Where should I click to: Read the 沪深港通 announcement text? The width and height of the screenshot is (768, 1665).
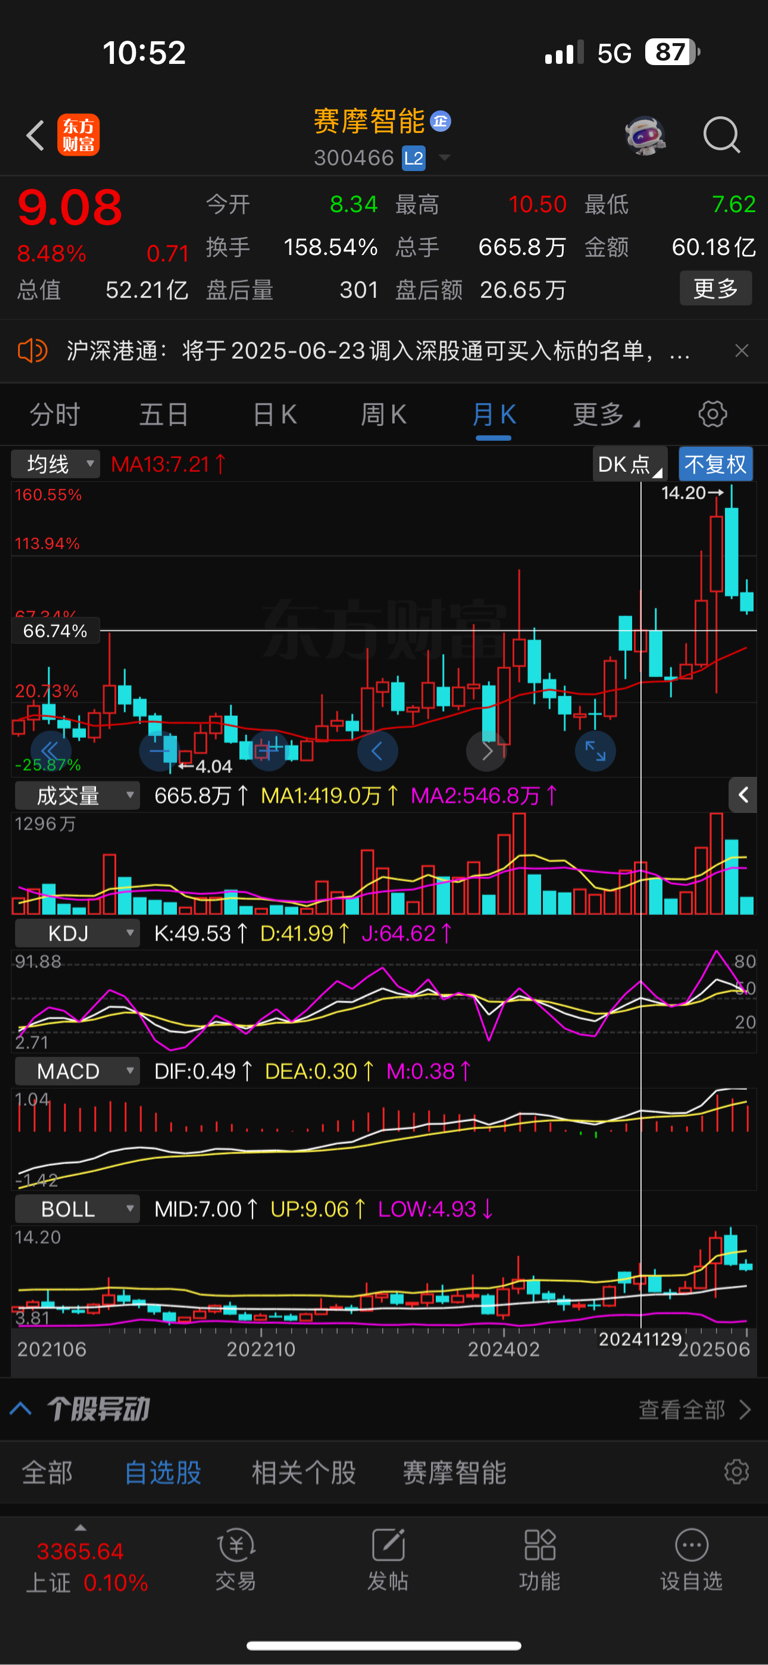click(378, 351)
